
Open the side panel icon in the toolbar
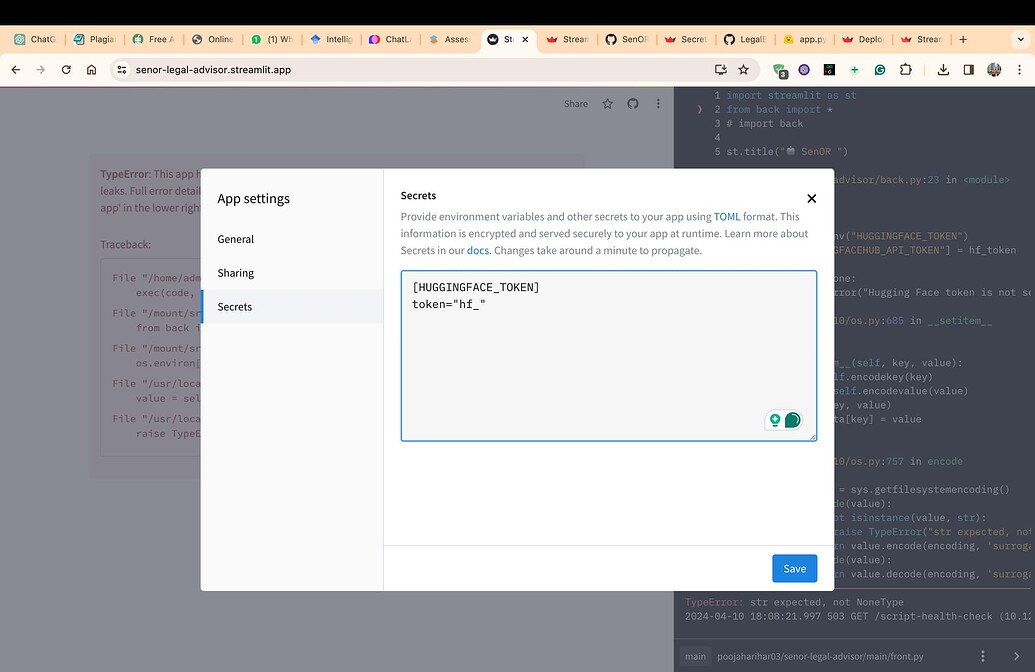click(967, 70)
